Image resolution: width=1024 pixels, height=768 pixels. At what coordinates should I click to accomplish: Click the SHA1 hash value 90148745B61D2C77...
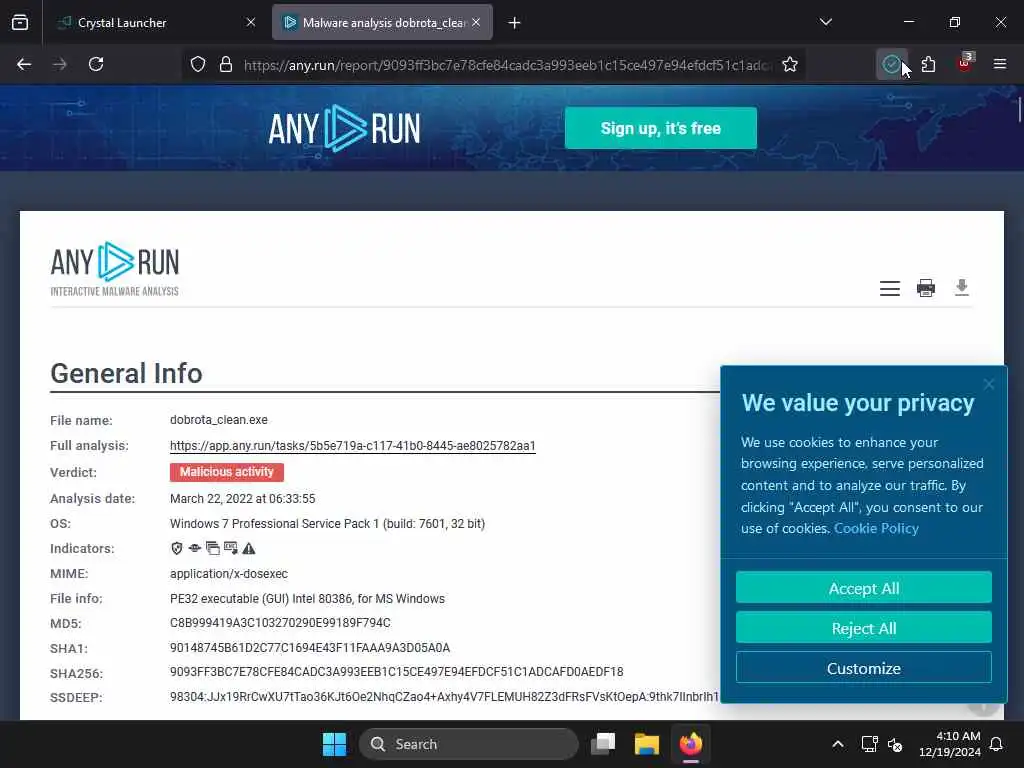pos(310,648)
